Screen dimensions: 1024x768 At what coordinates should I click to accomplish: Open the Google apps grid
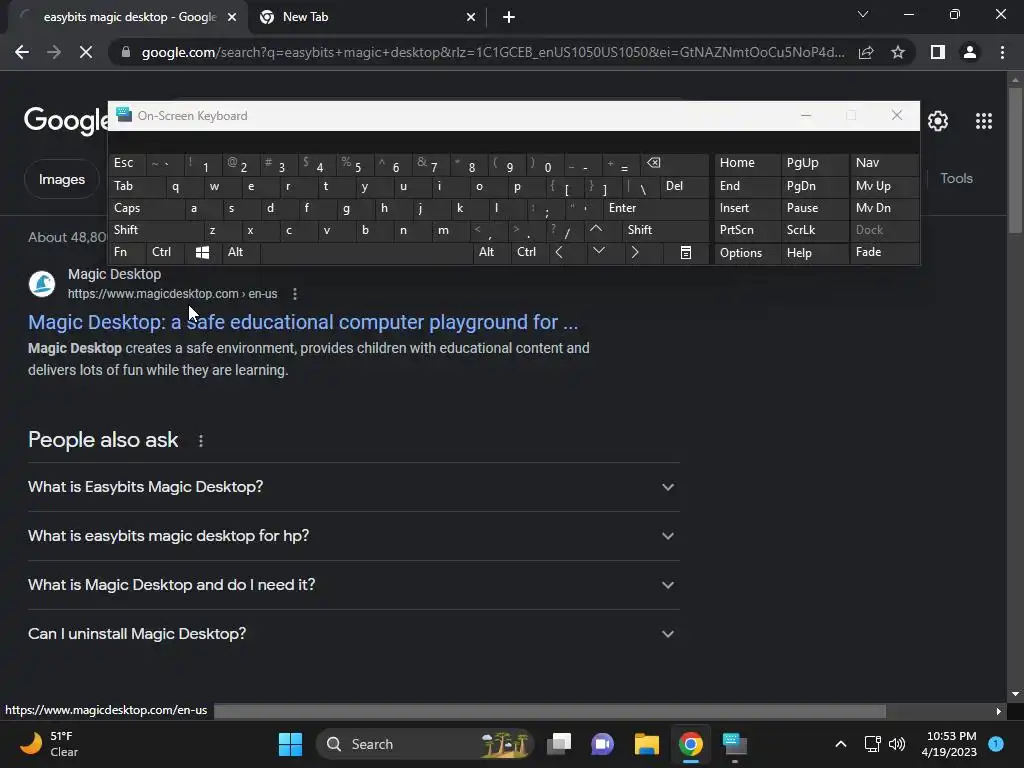pyautogui.click(x=984, y=121)
